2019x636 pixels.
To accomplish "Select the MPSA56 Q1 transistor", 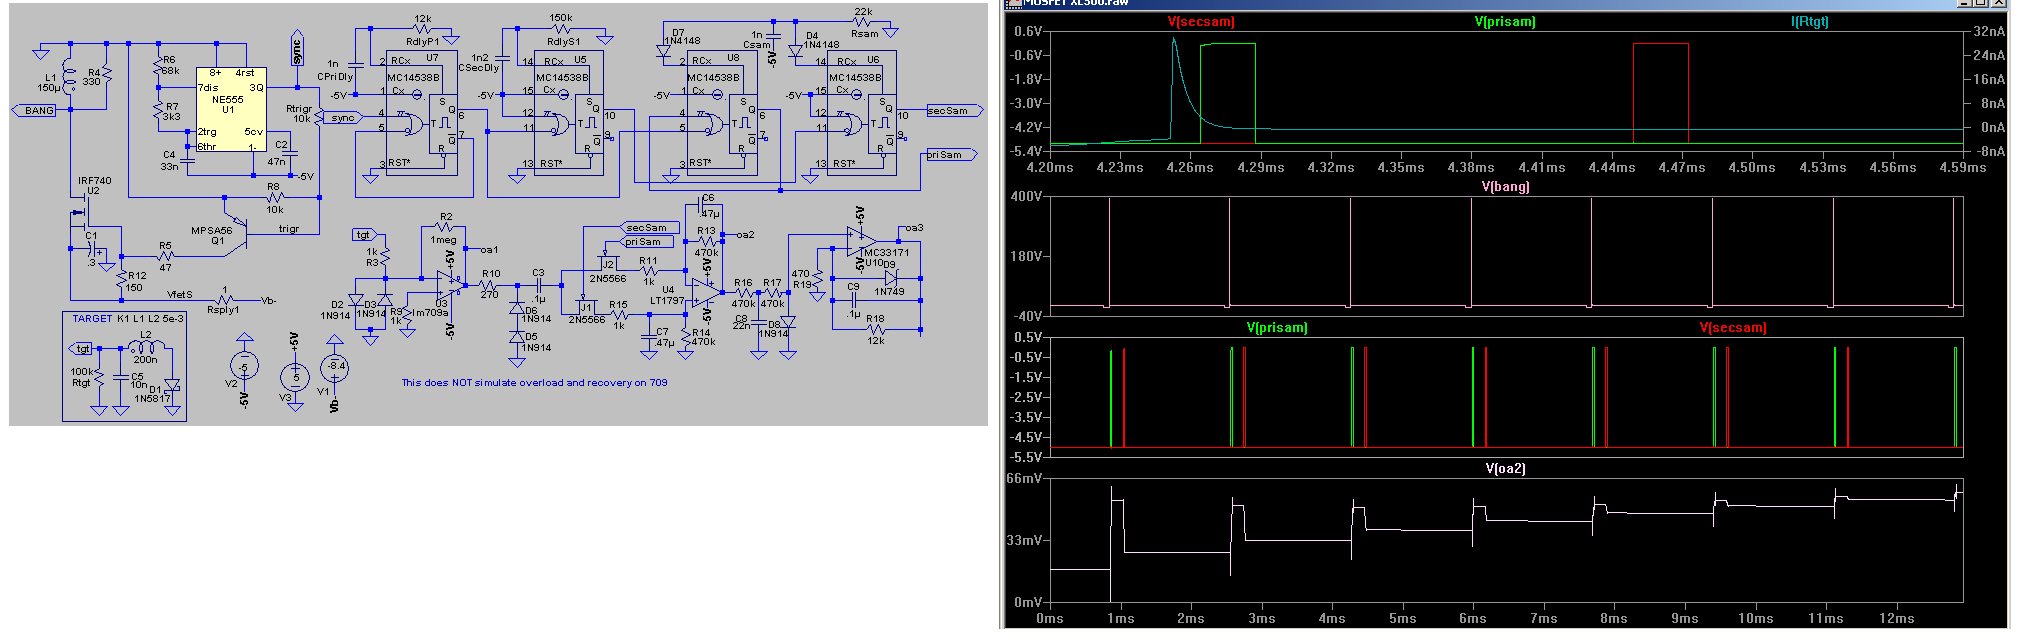I will [234, 222].
